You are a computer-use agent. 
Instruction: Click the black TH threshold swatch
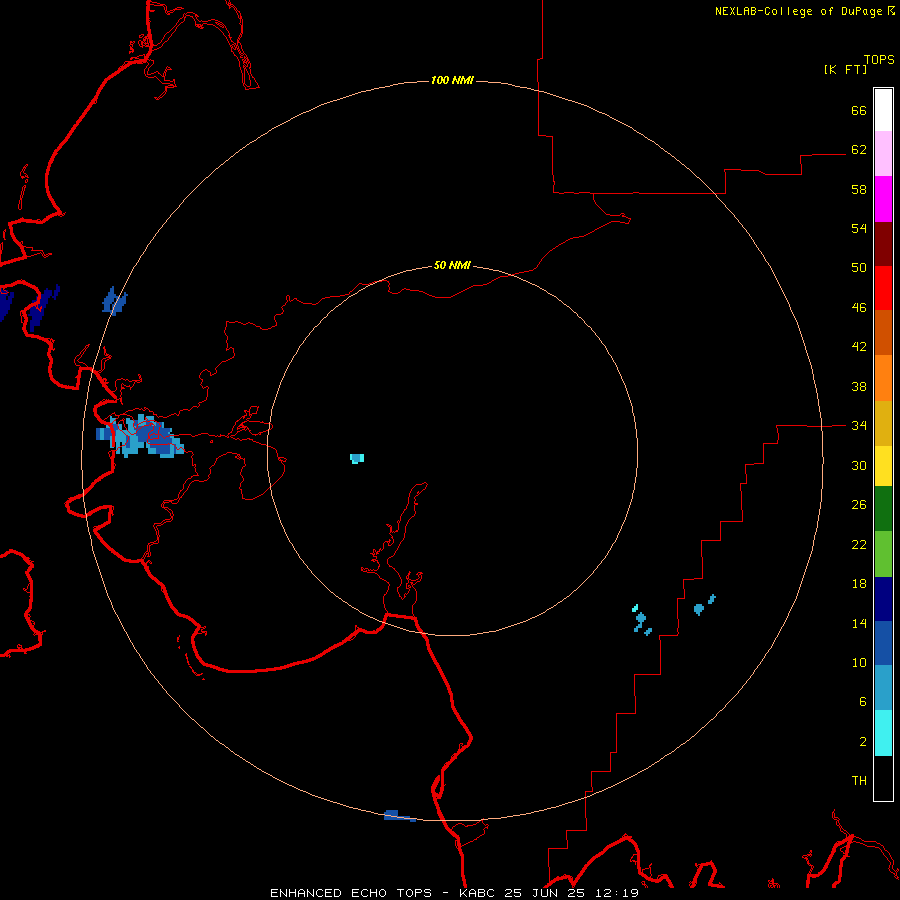click(x=883, y=778)
